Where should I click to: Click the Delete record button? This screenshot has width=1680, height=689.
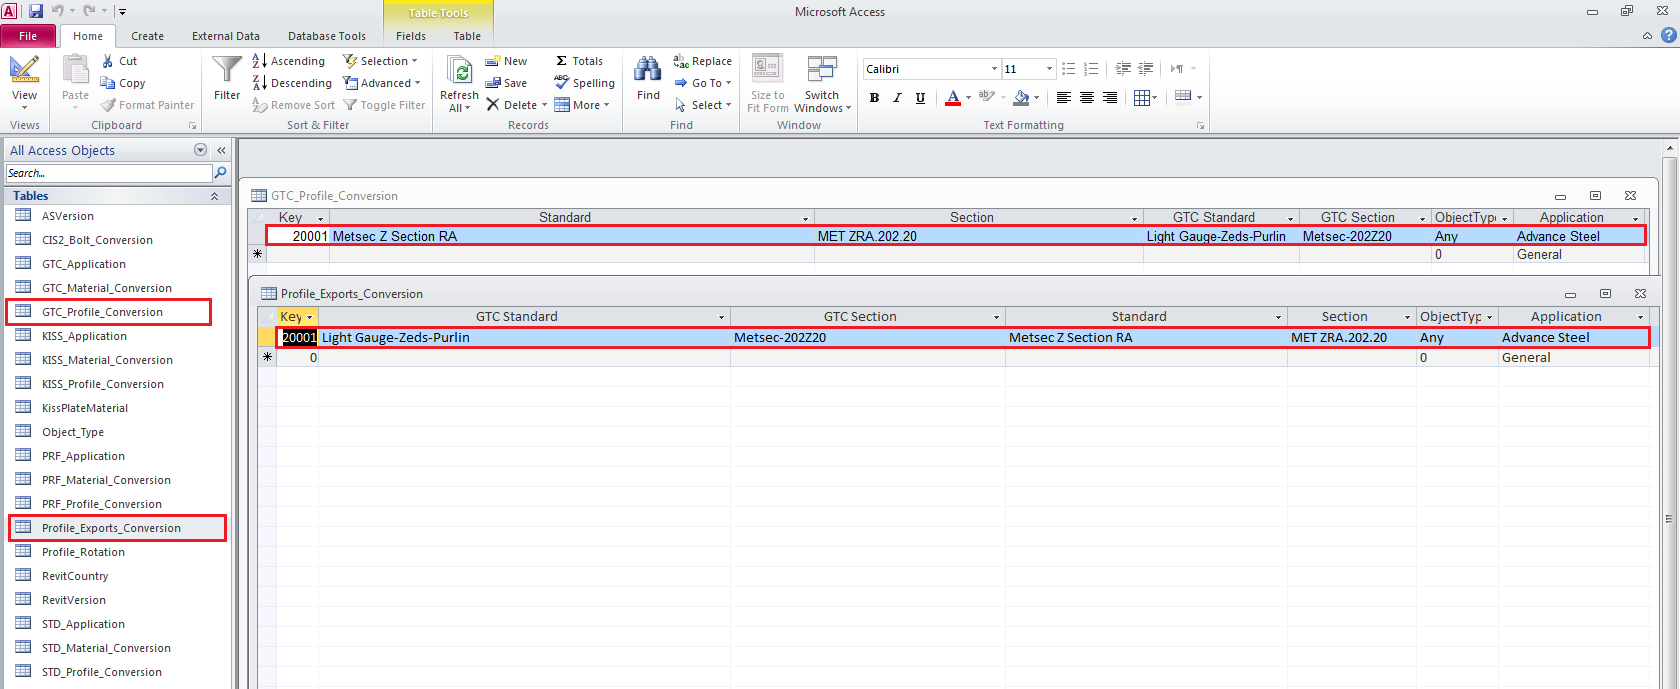coord(516,105)
